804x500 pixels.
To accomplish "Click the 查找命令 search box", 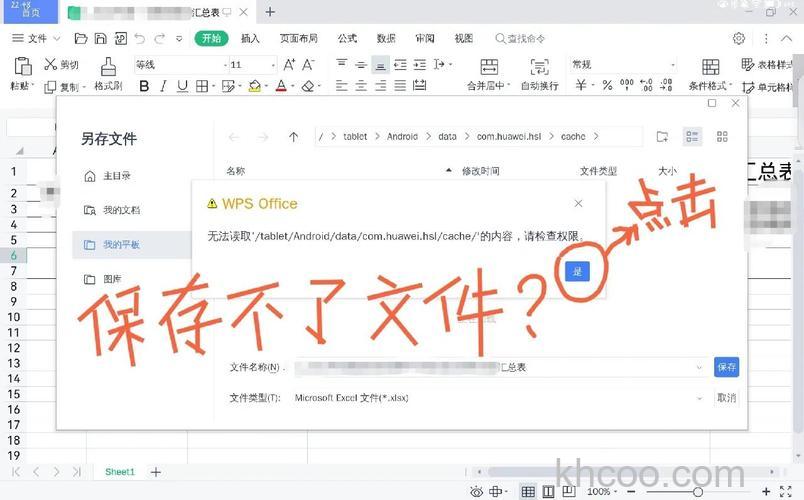I will click(x=520, y=38).
